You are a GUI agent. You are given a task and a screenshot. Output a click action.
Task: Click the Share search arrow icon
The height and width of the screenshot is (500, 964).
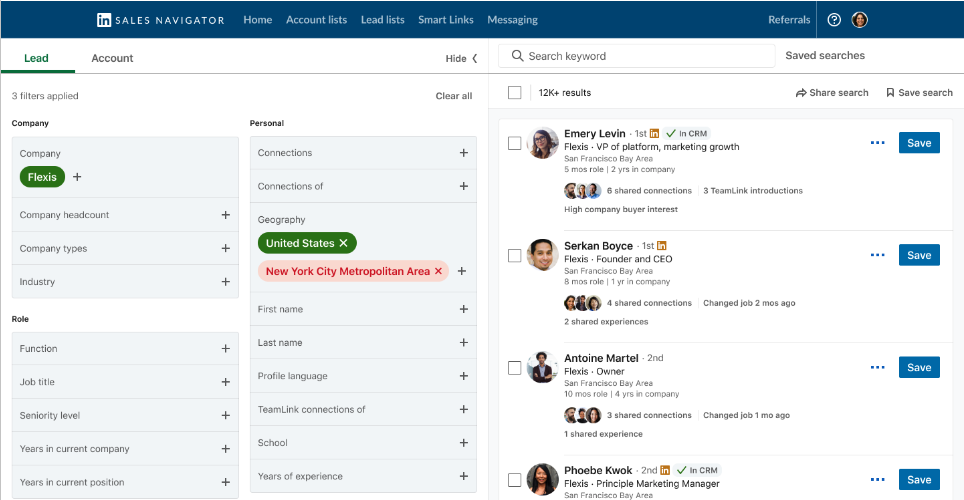800,93
